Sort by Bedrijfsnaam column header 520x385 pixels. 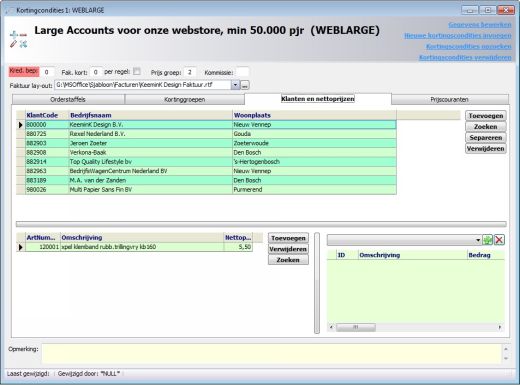point(150,115)
